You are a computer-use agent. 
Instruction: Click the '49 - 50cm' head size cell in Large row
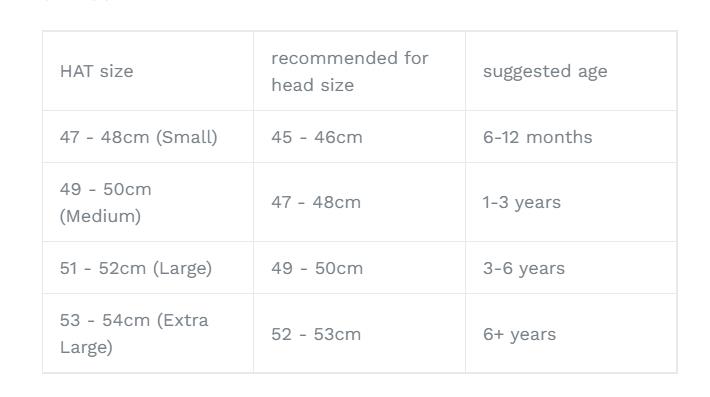click(x=360, y=268)
